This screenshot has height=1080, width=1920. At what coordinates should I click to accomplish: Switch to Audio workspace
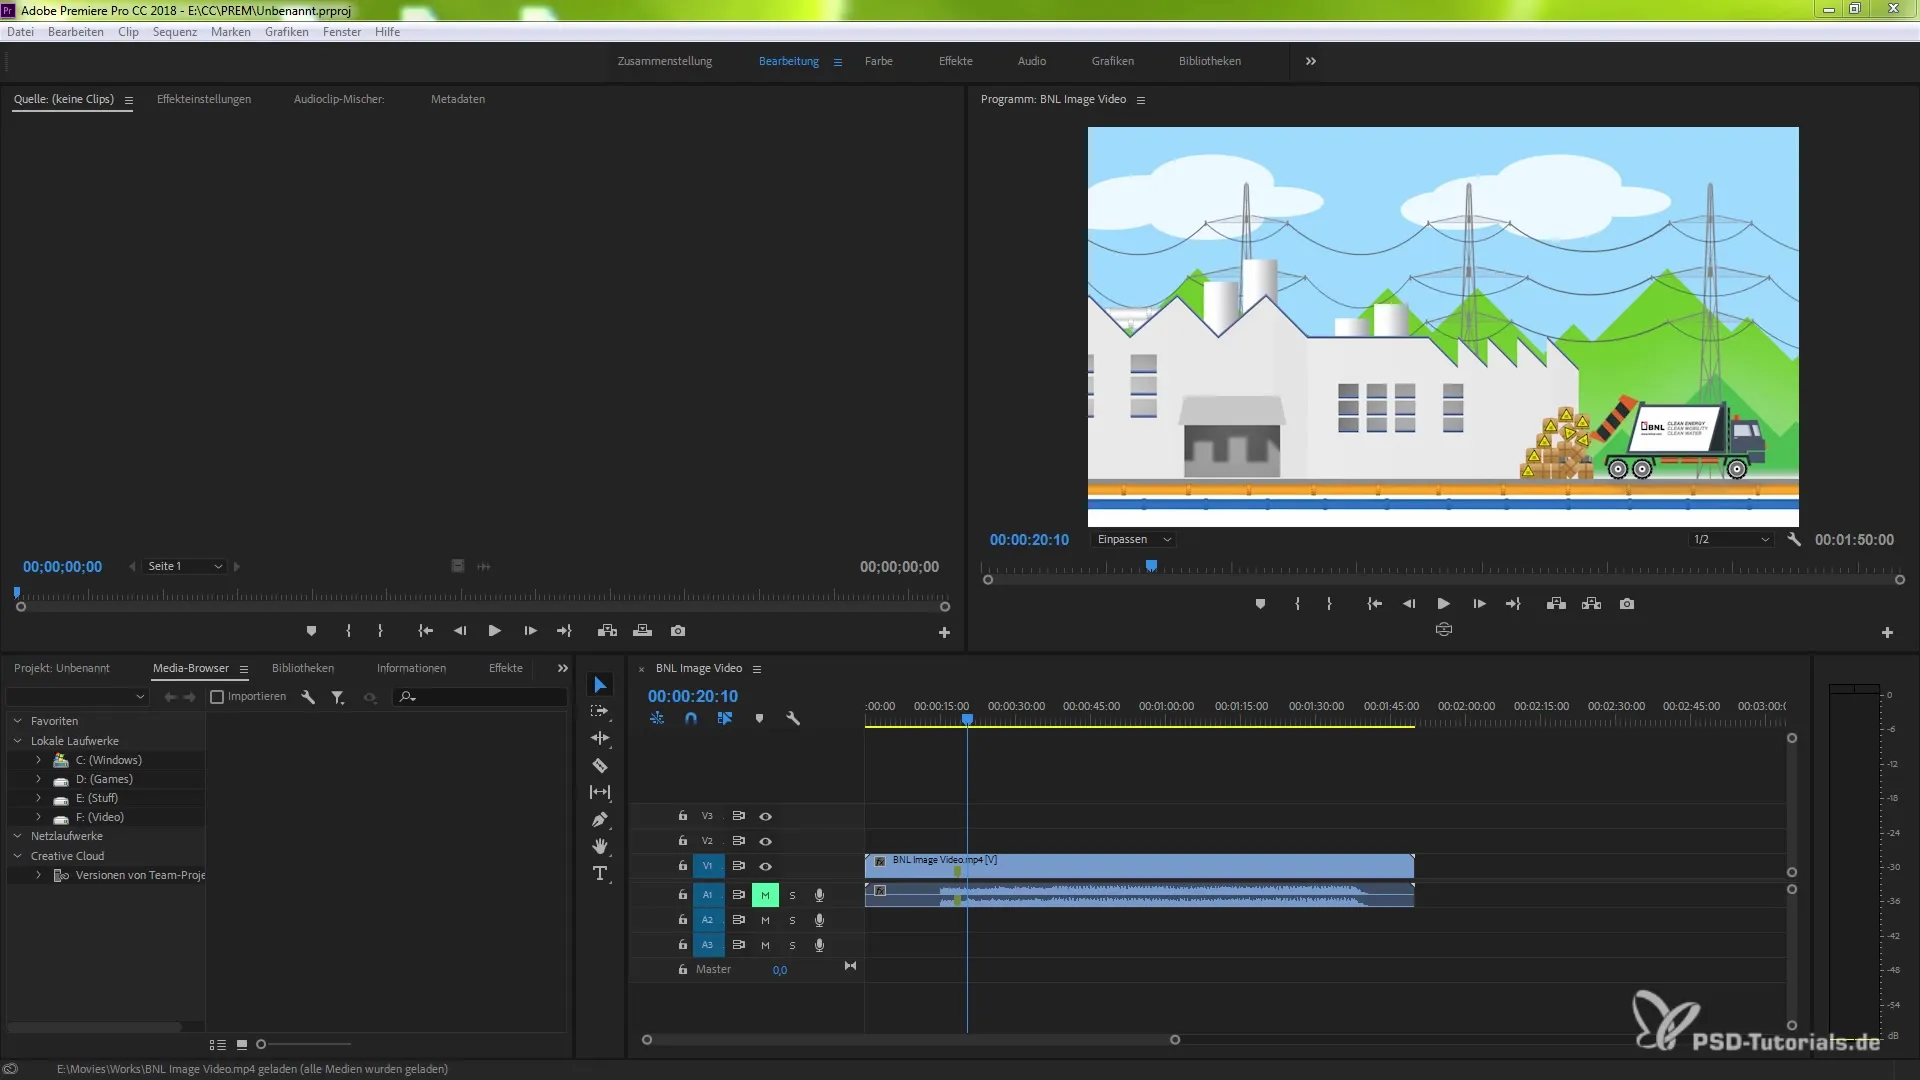tap(1032, 61)
